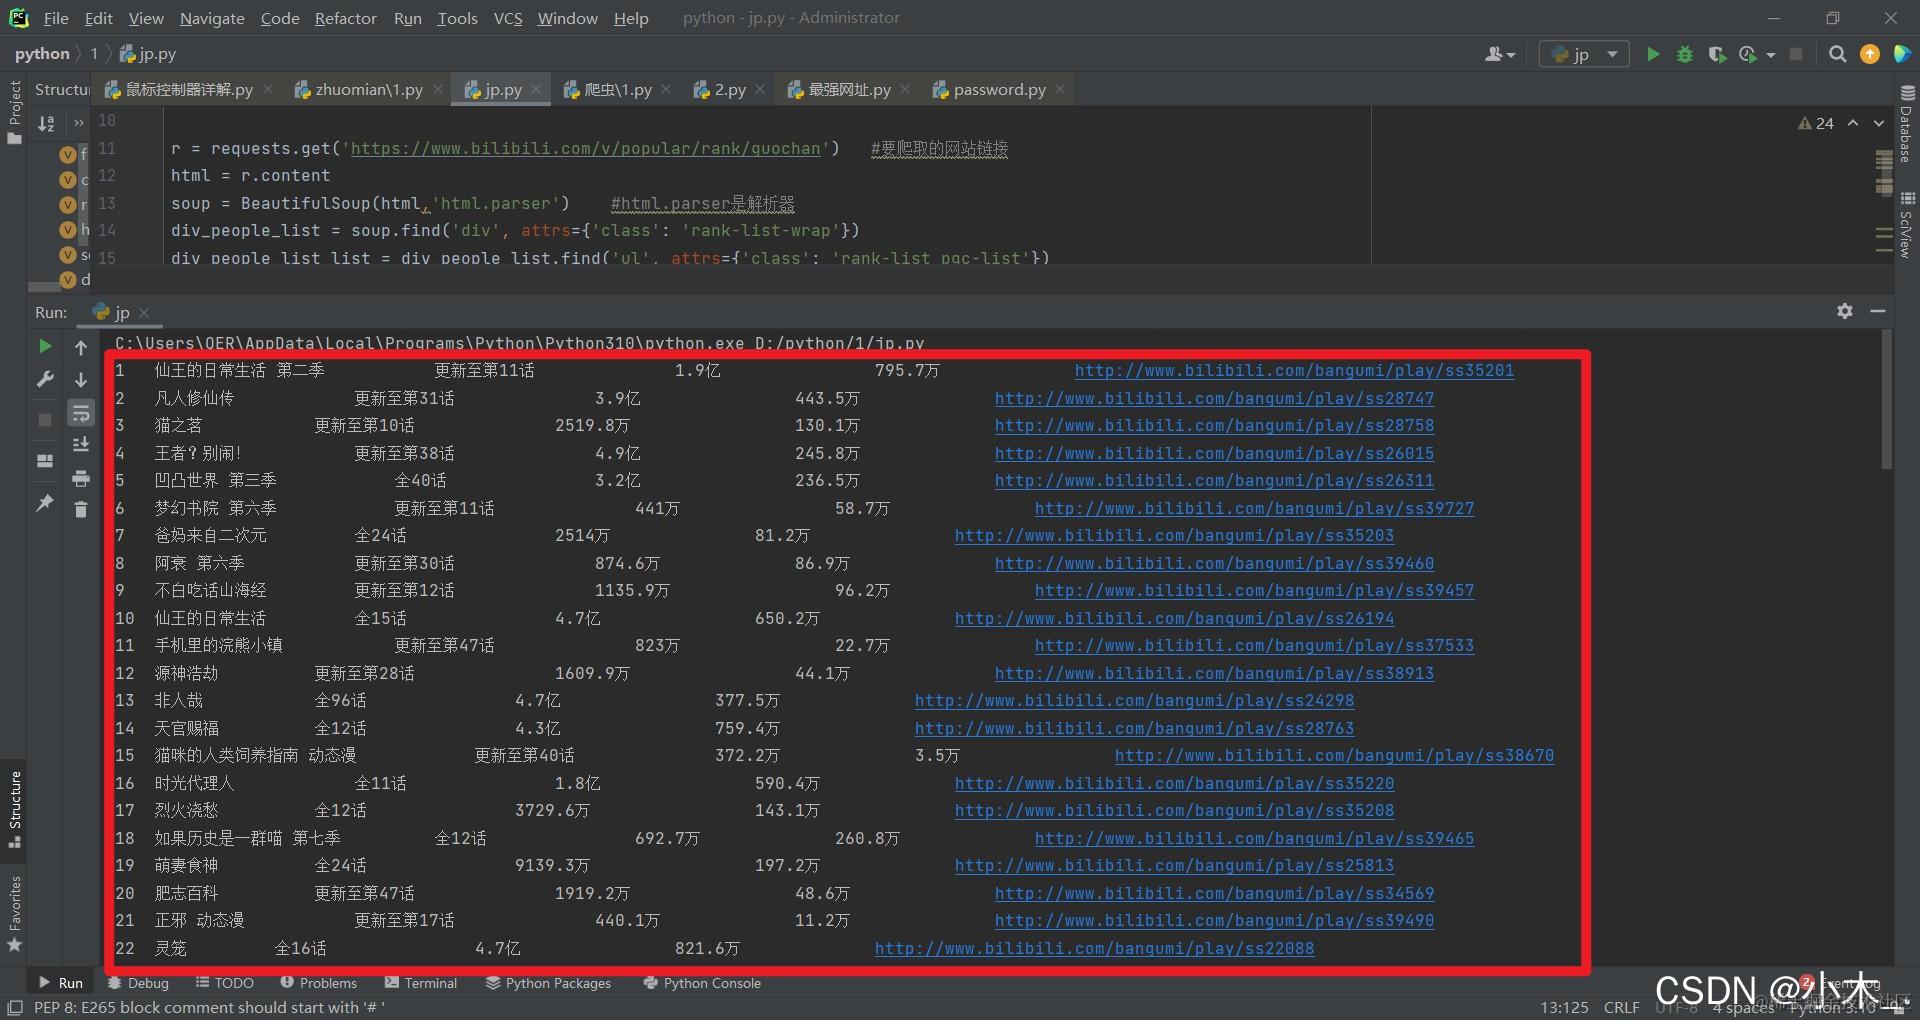The height and width of the screenshot is (1020, 1920).
Task: Click the warnings indicator showing 24
Action: 1816,123
